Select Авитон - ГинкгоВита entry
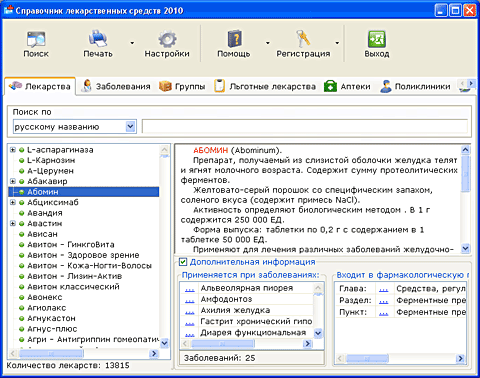 tap(71, 245)
